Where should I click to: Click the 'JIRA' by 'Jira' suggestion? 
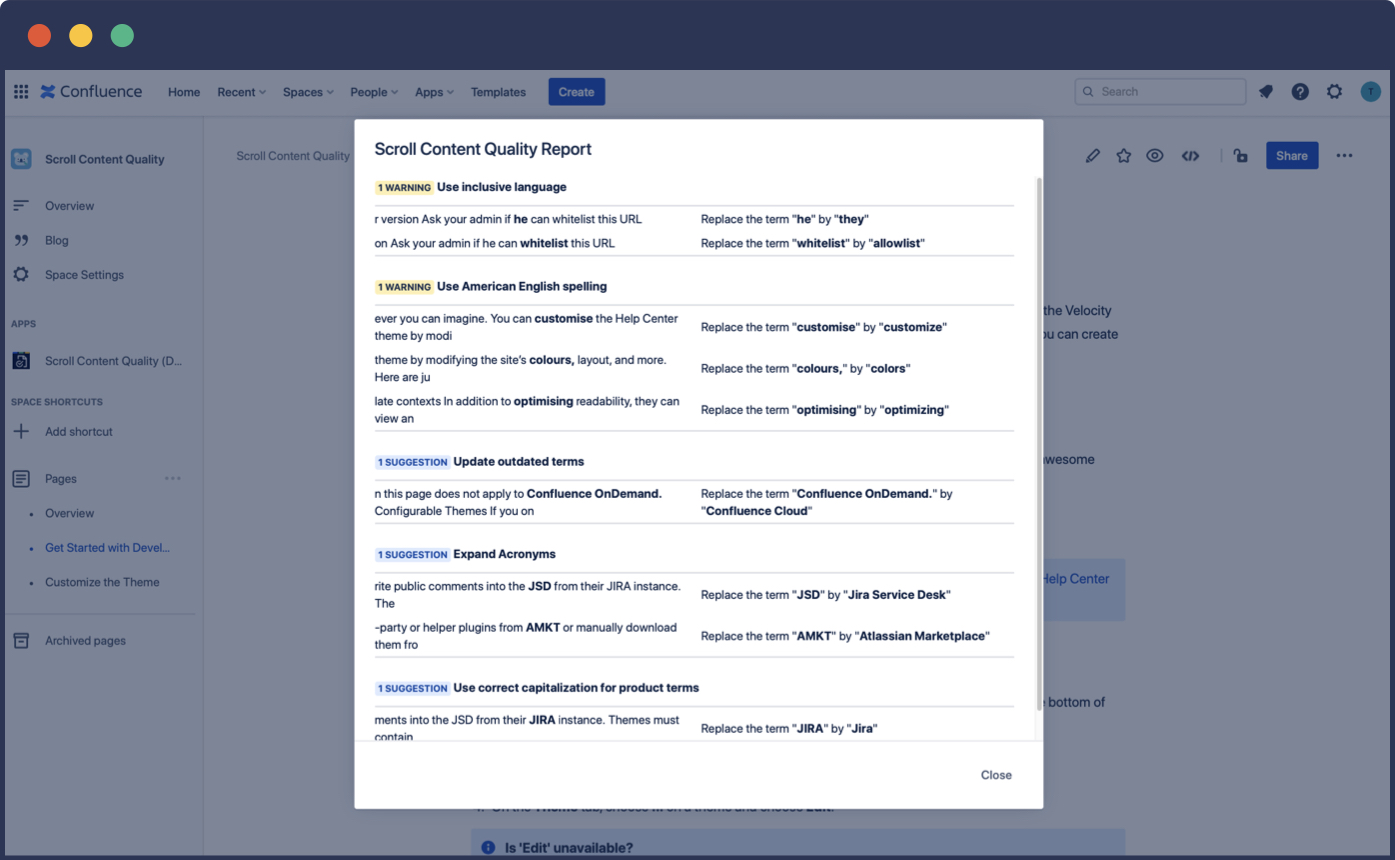tap(789, 729)
